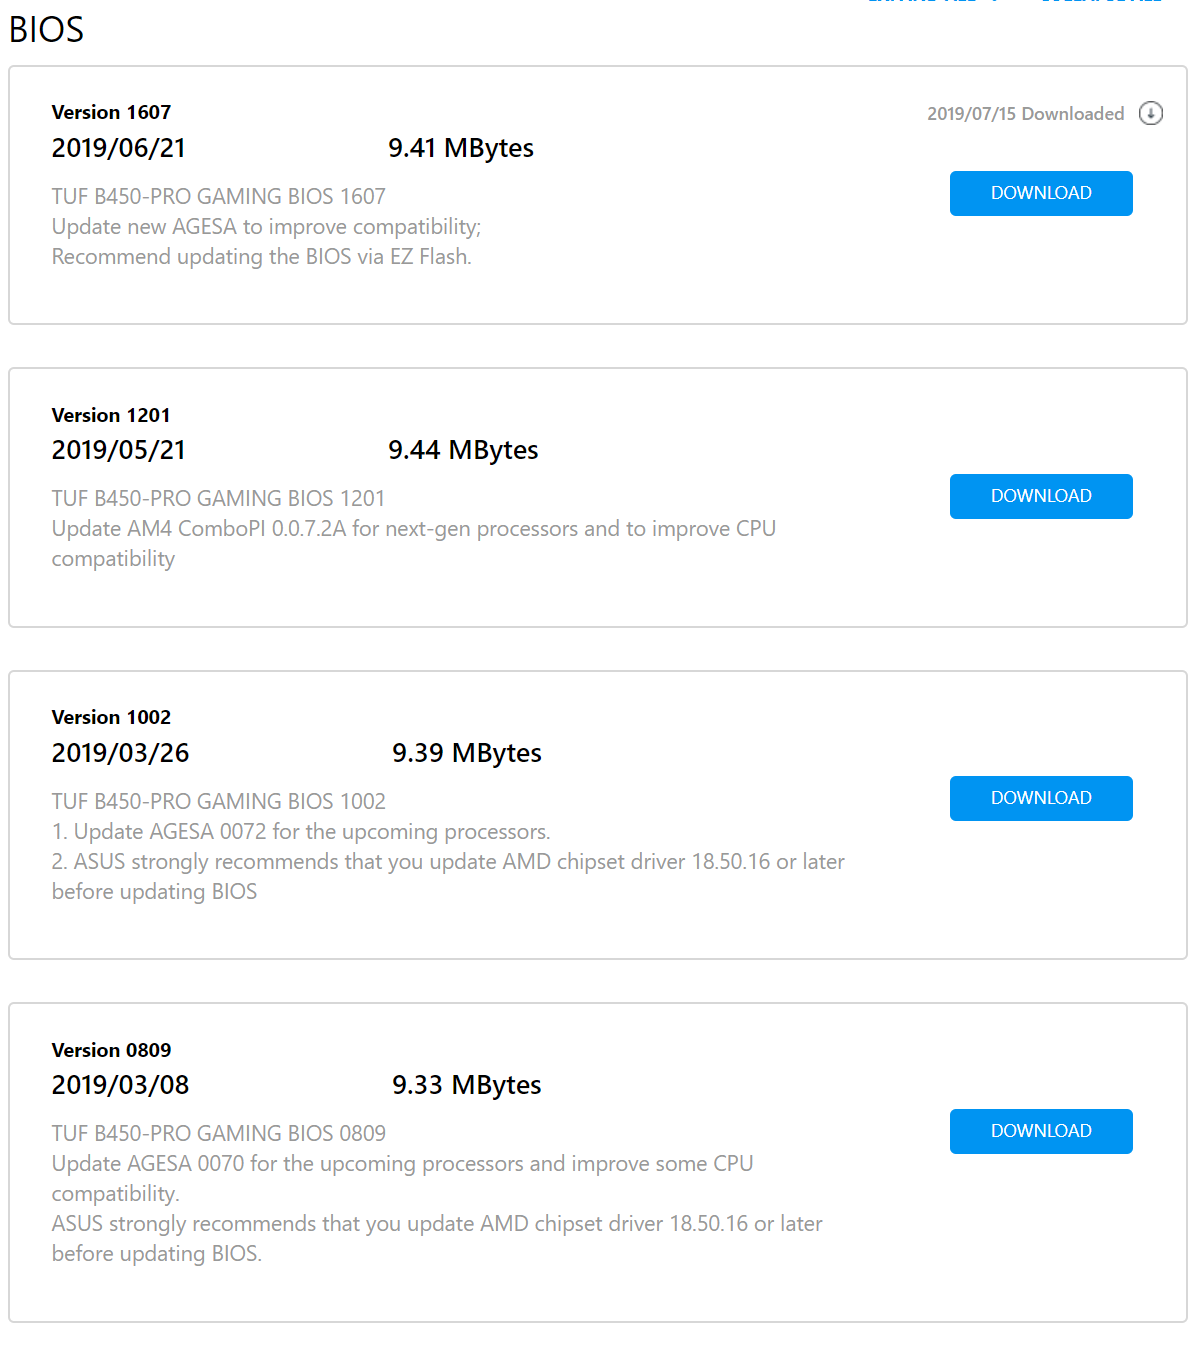The height and width of the screenshot is (1352, 1201).
Task: Click the BIOS section heading
Action: coord(46,30)
